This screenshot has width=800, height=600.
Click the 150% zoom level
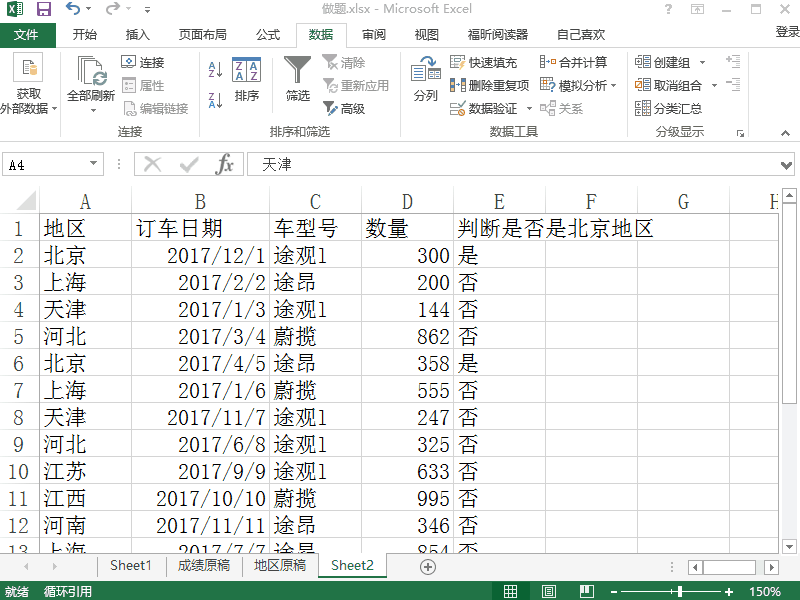click(x=765, y=592)
